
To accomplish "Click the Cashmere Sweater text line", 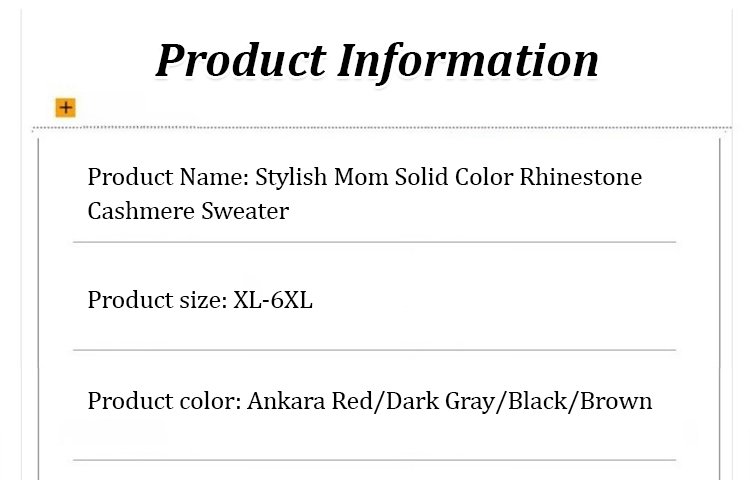I will (188, 211).
